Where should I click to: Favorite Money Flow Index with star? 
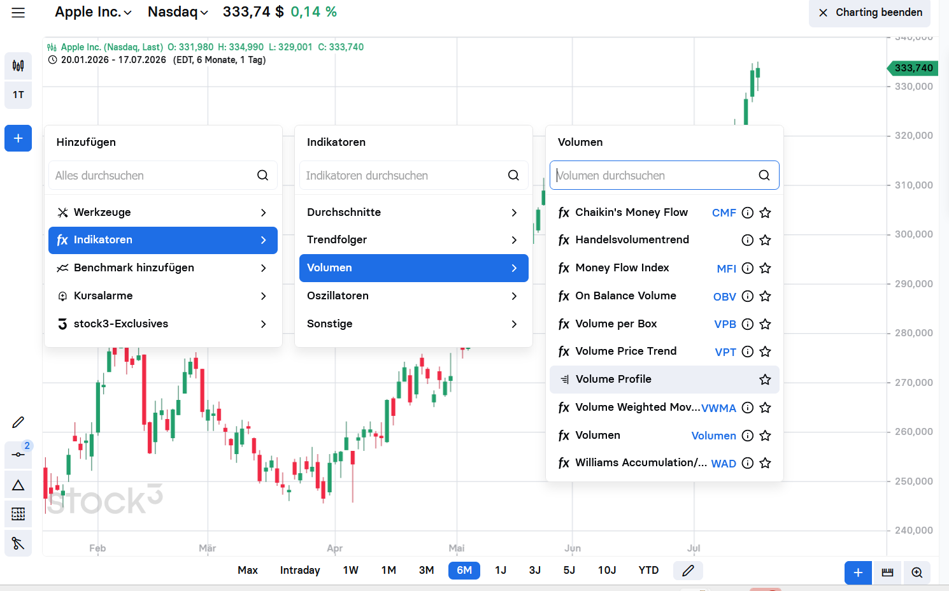(x=765, y=268)
